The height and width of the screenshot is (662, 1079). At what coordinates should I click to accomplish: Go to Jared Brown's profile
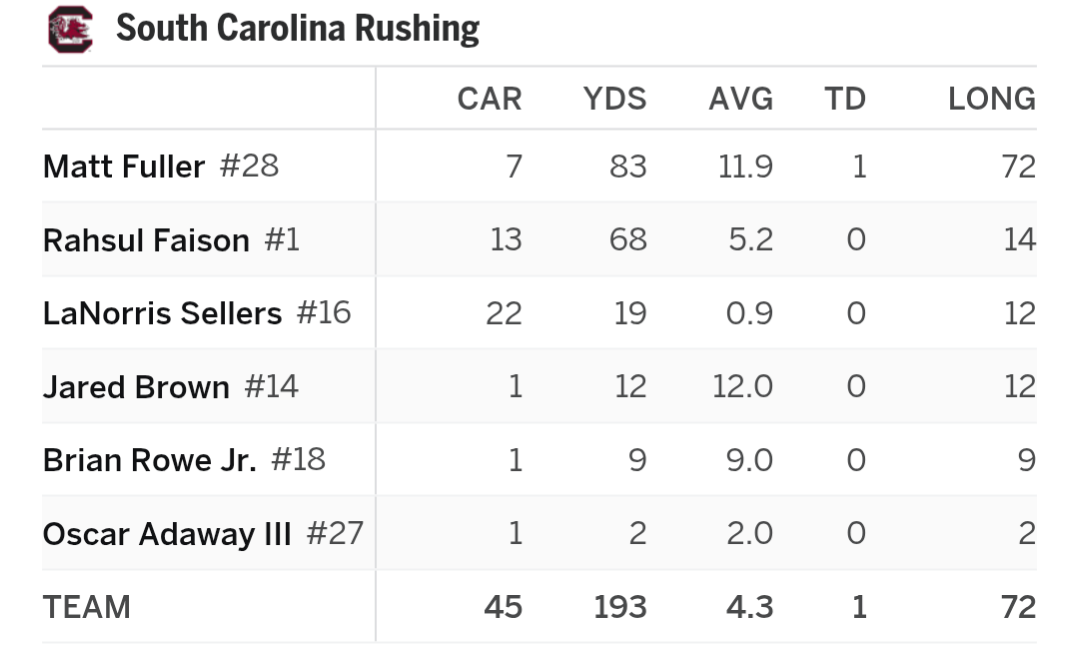click(x=136, y=386)
